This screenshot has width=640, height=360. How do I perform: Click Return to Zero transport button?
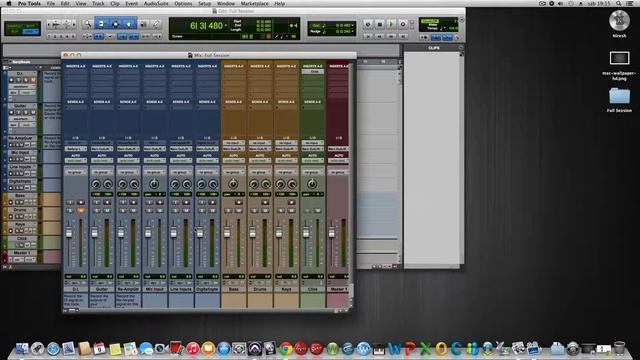click(x=368, y=36)
